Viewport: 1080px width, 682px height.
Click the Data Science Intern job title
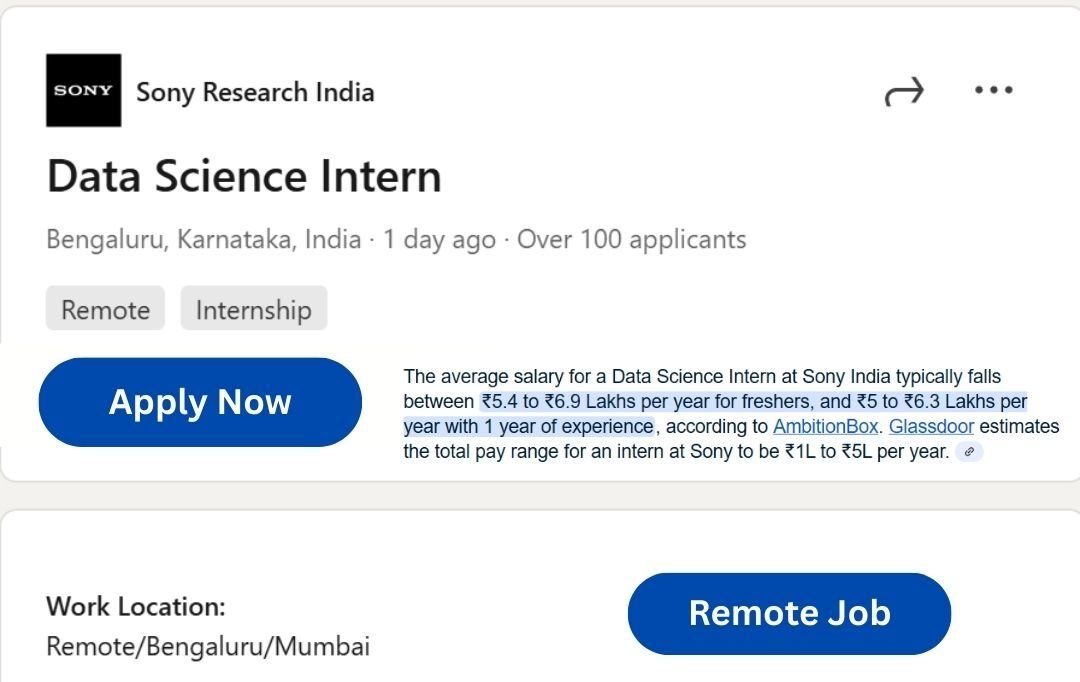coord(244,177)
